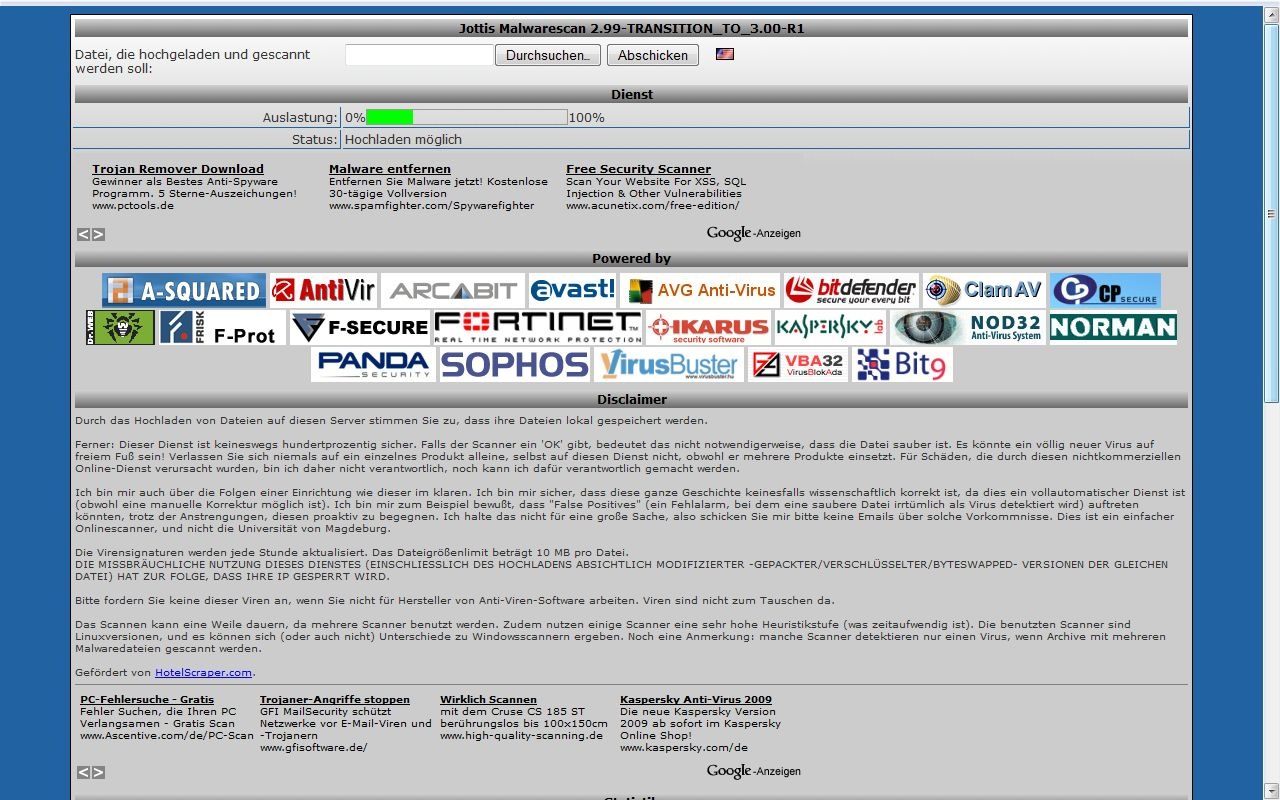1280x800 pixels.
Task: Follow the Trojaner-Angriffe stoppen ad link
Action: pyautogui.click(x=335, y=699)
